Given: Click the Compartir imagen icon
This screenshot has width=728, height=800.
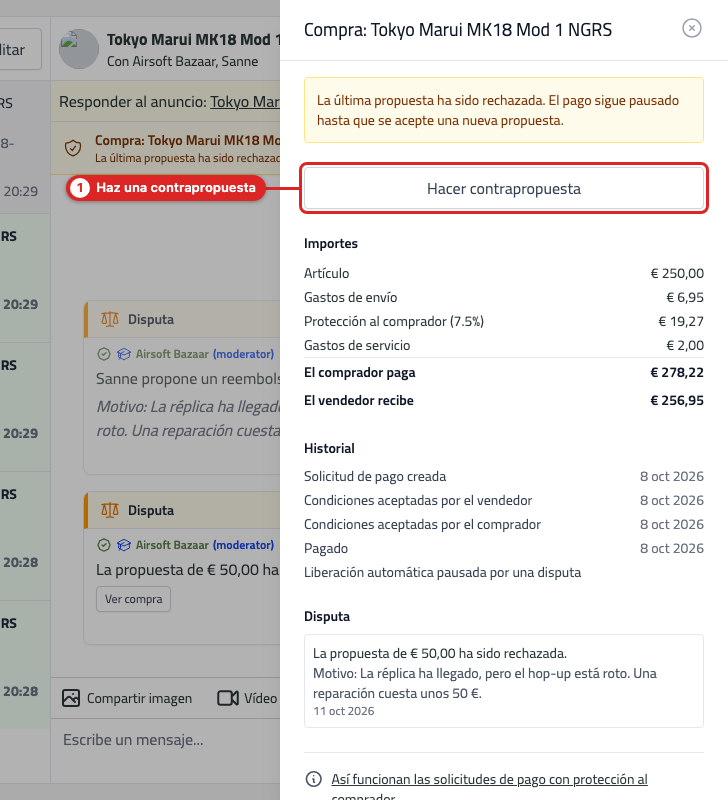Looking at the screenshot, I should tap(71, 698).
